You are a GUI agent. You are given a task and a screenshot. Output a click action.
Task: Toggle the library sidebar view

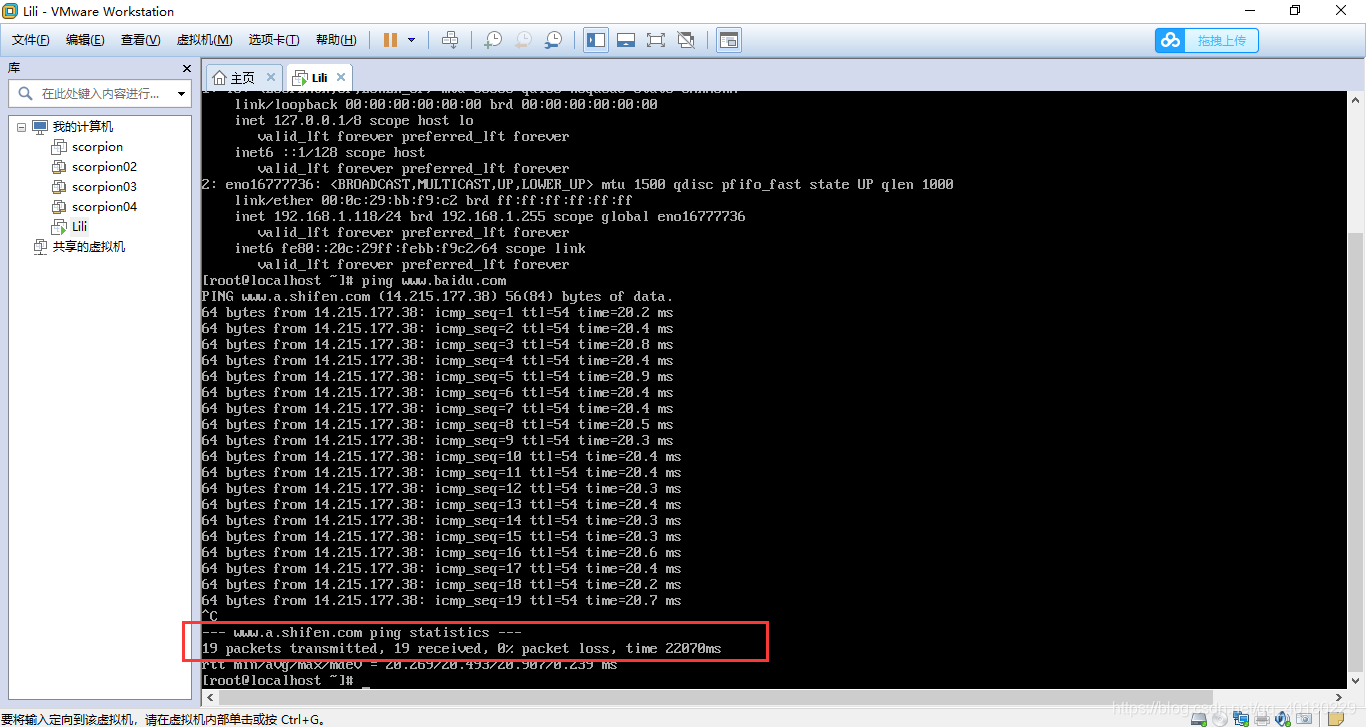tap(596, 40)
